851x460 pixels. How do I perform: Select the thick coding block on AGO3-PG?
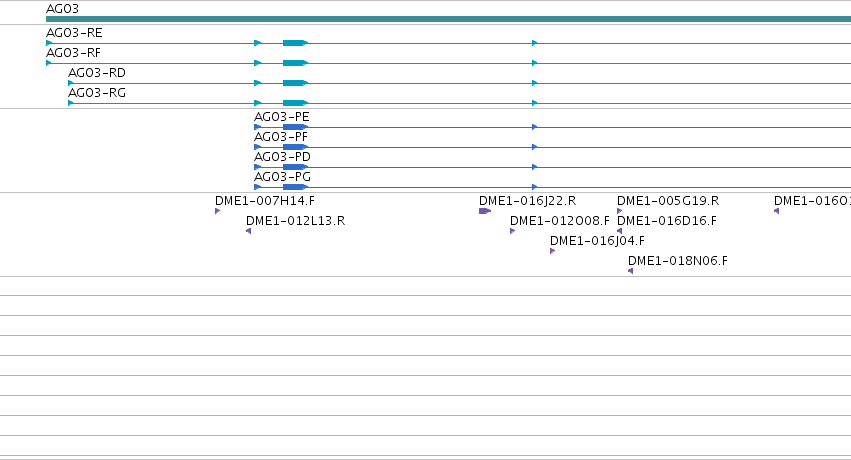[295, 187]
